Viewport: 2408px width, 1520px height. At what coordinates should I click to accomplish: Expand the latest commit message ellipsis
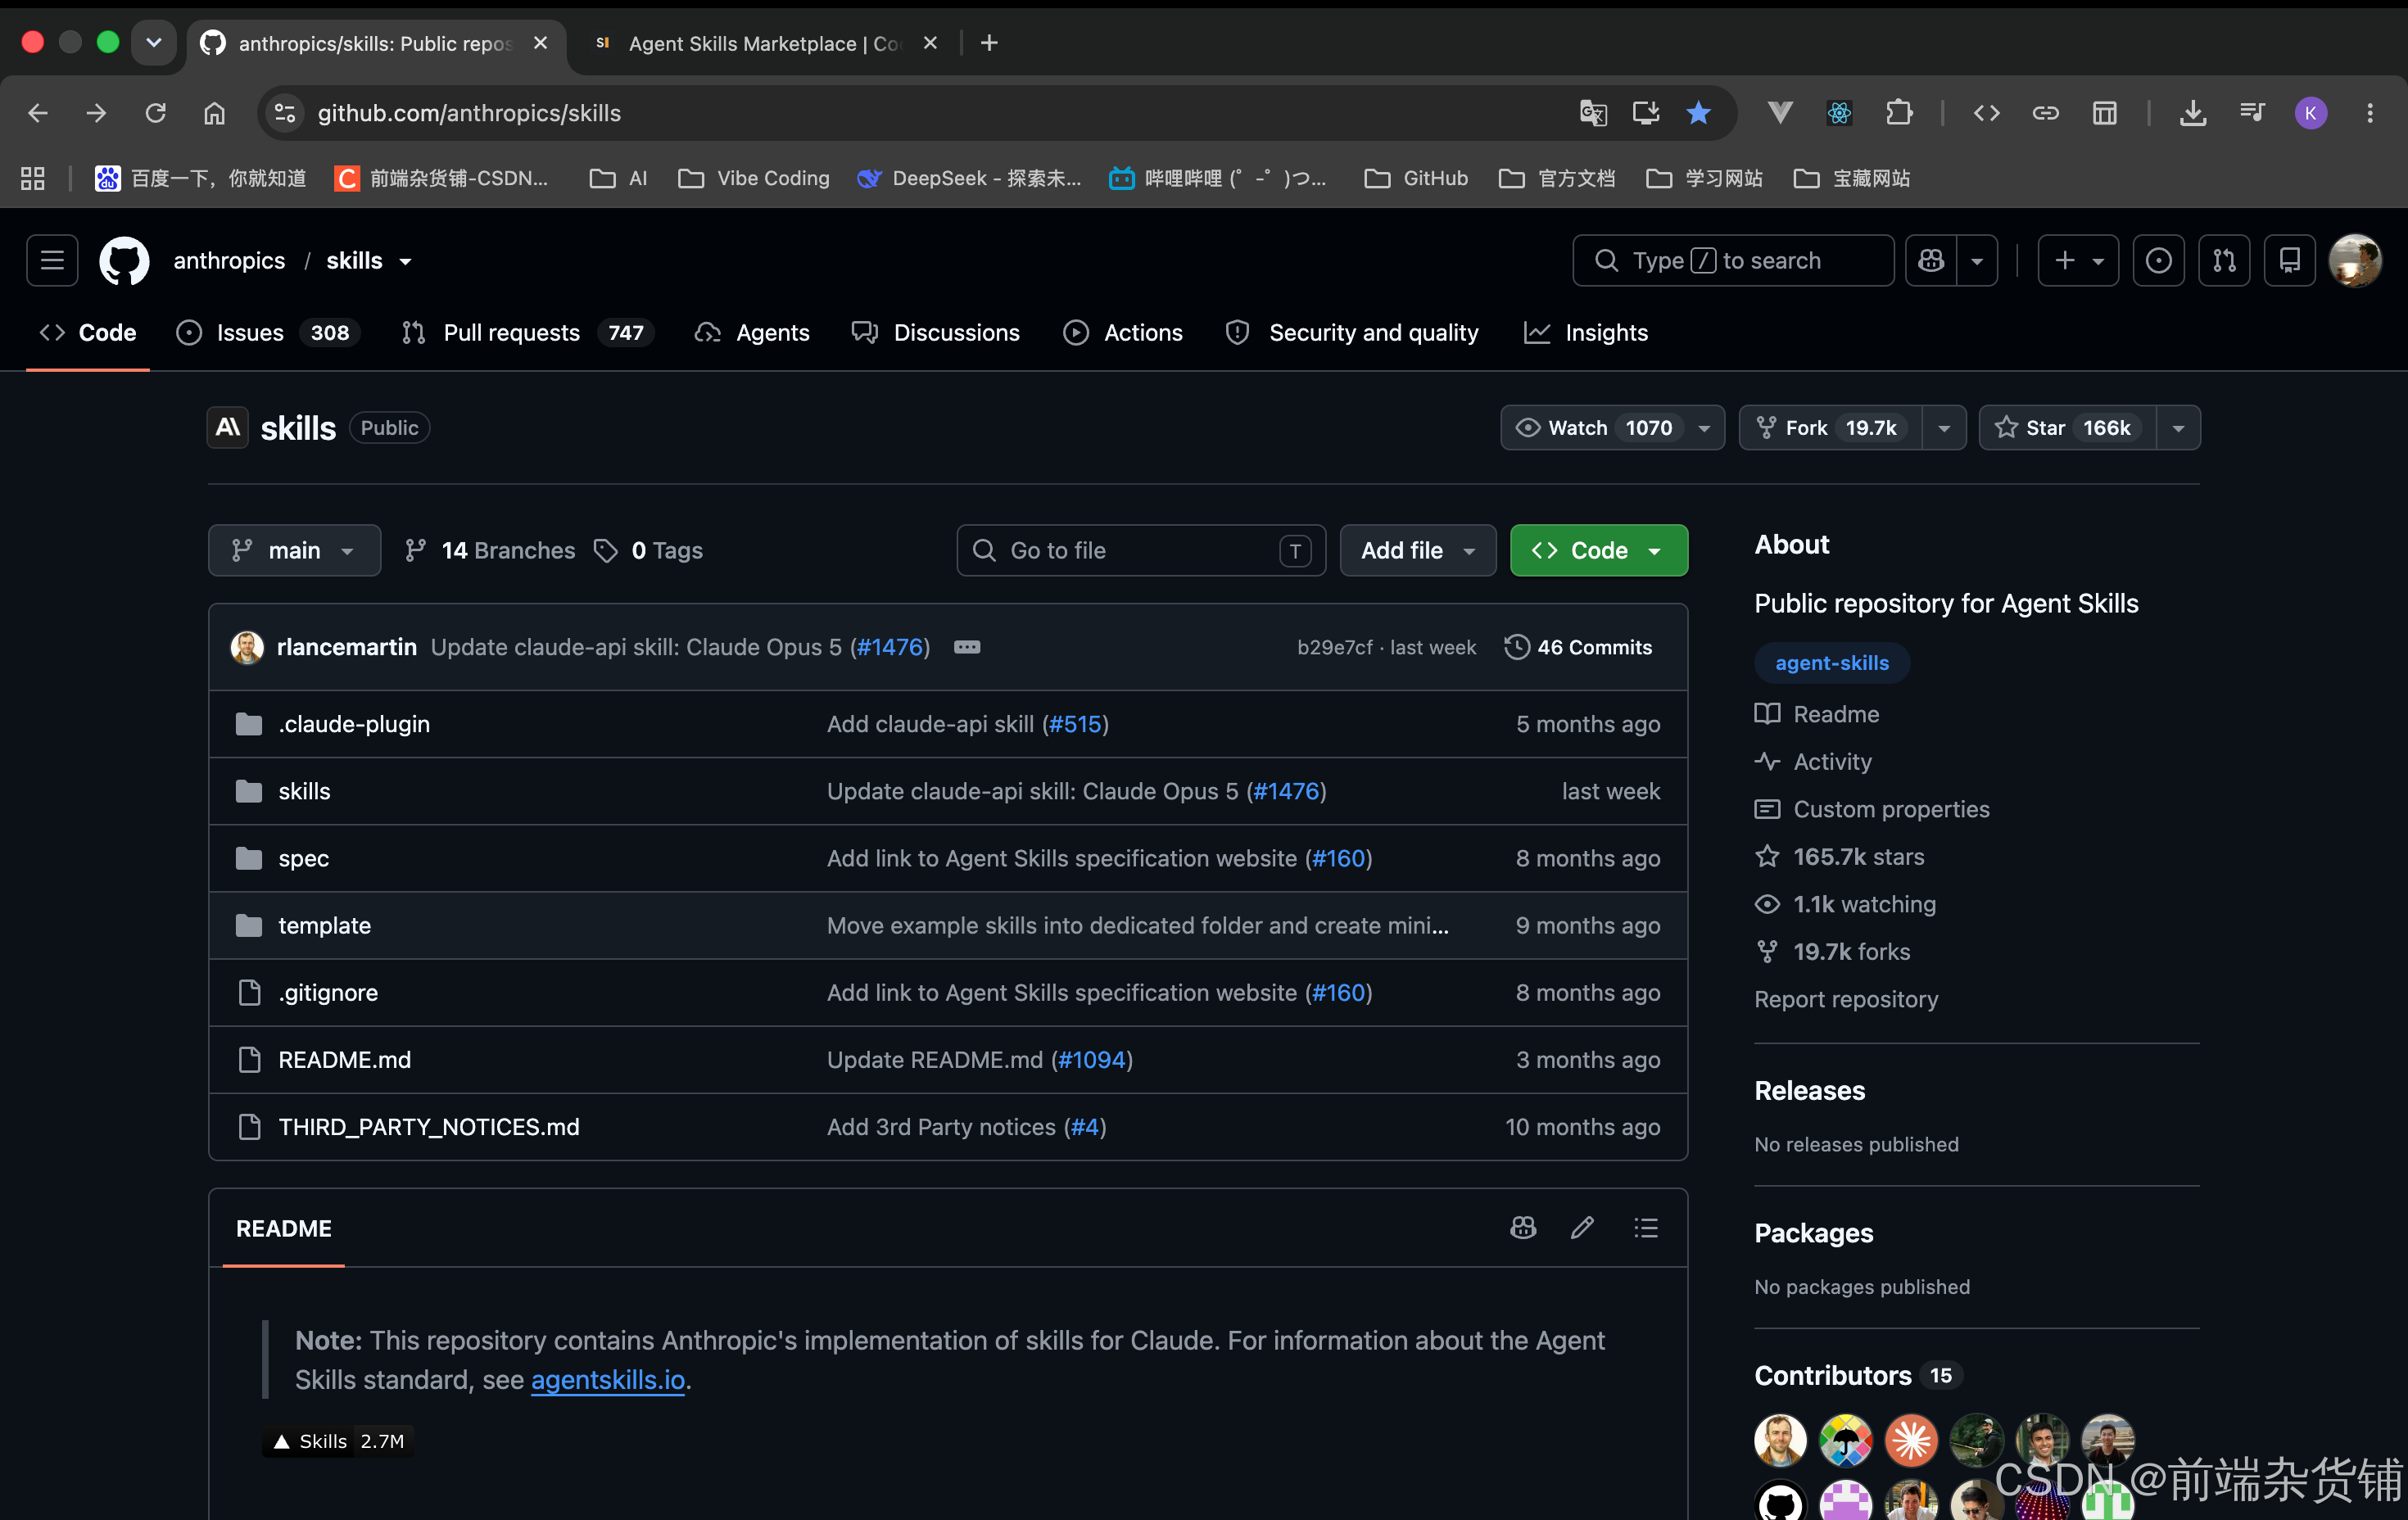coord(966,647)
